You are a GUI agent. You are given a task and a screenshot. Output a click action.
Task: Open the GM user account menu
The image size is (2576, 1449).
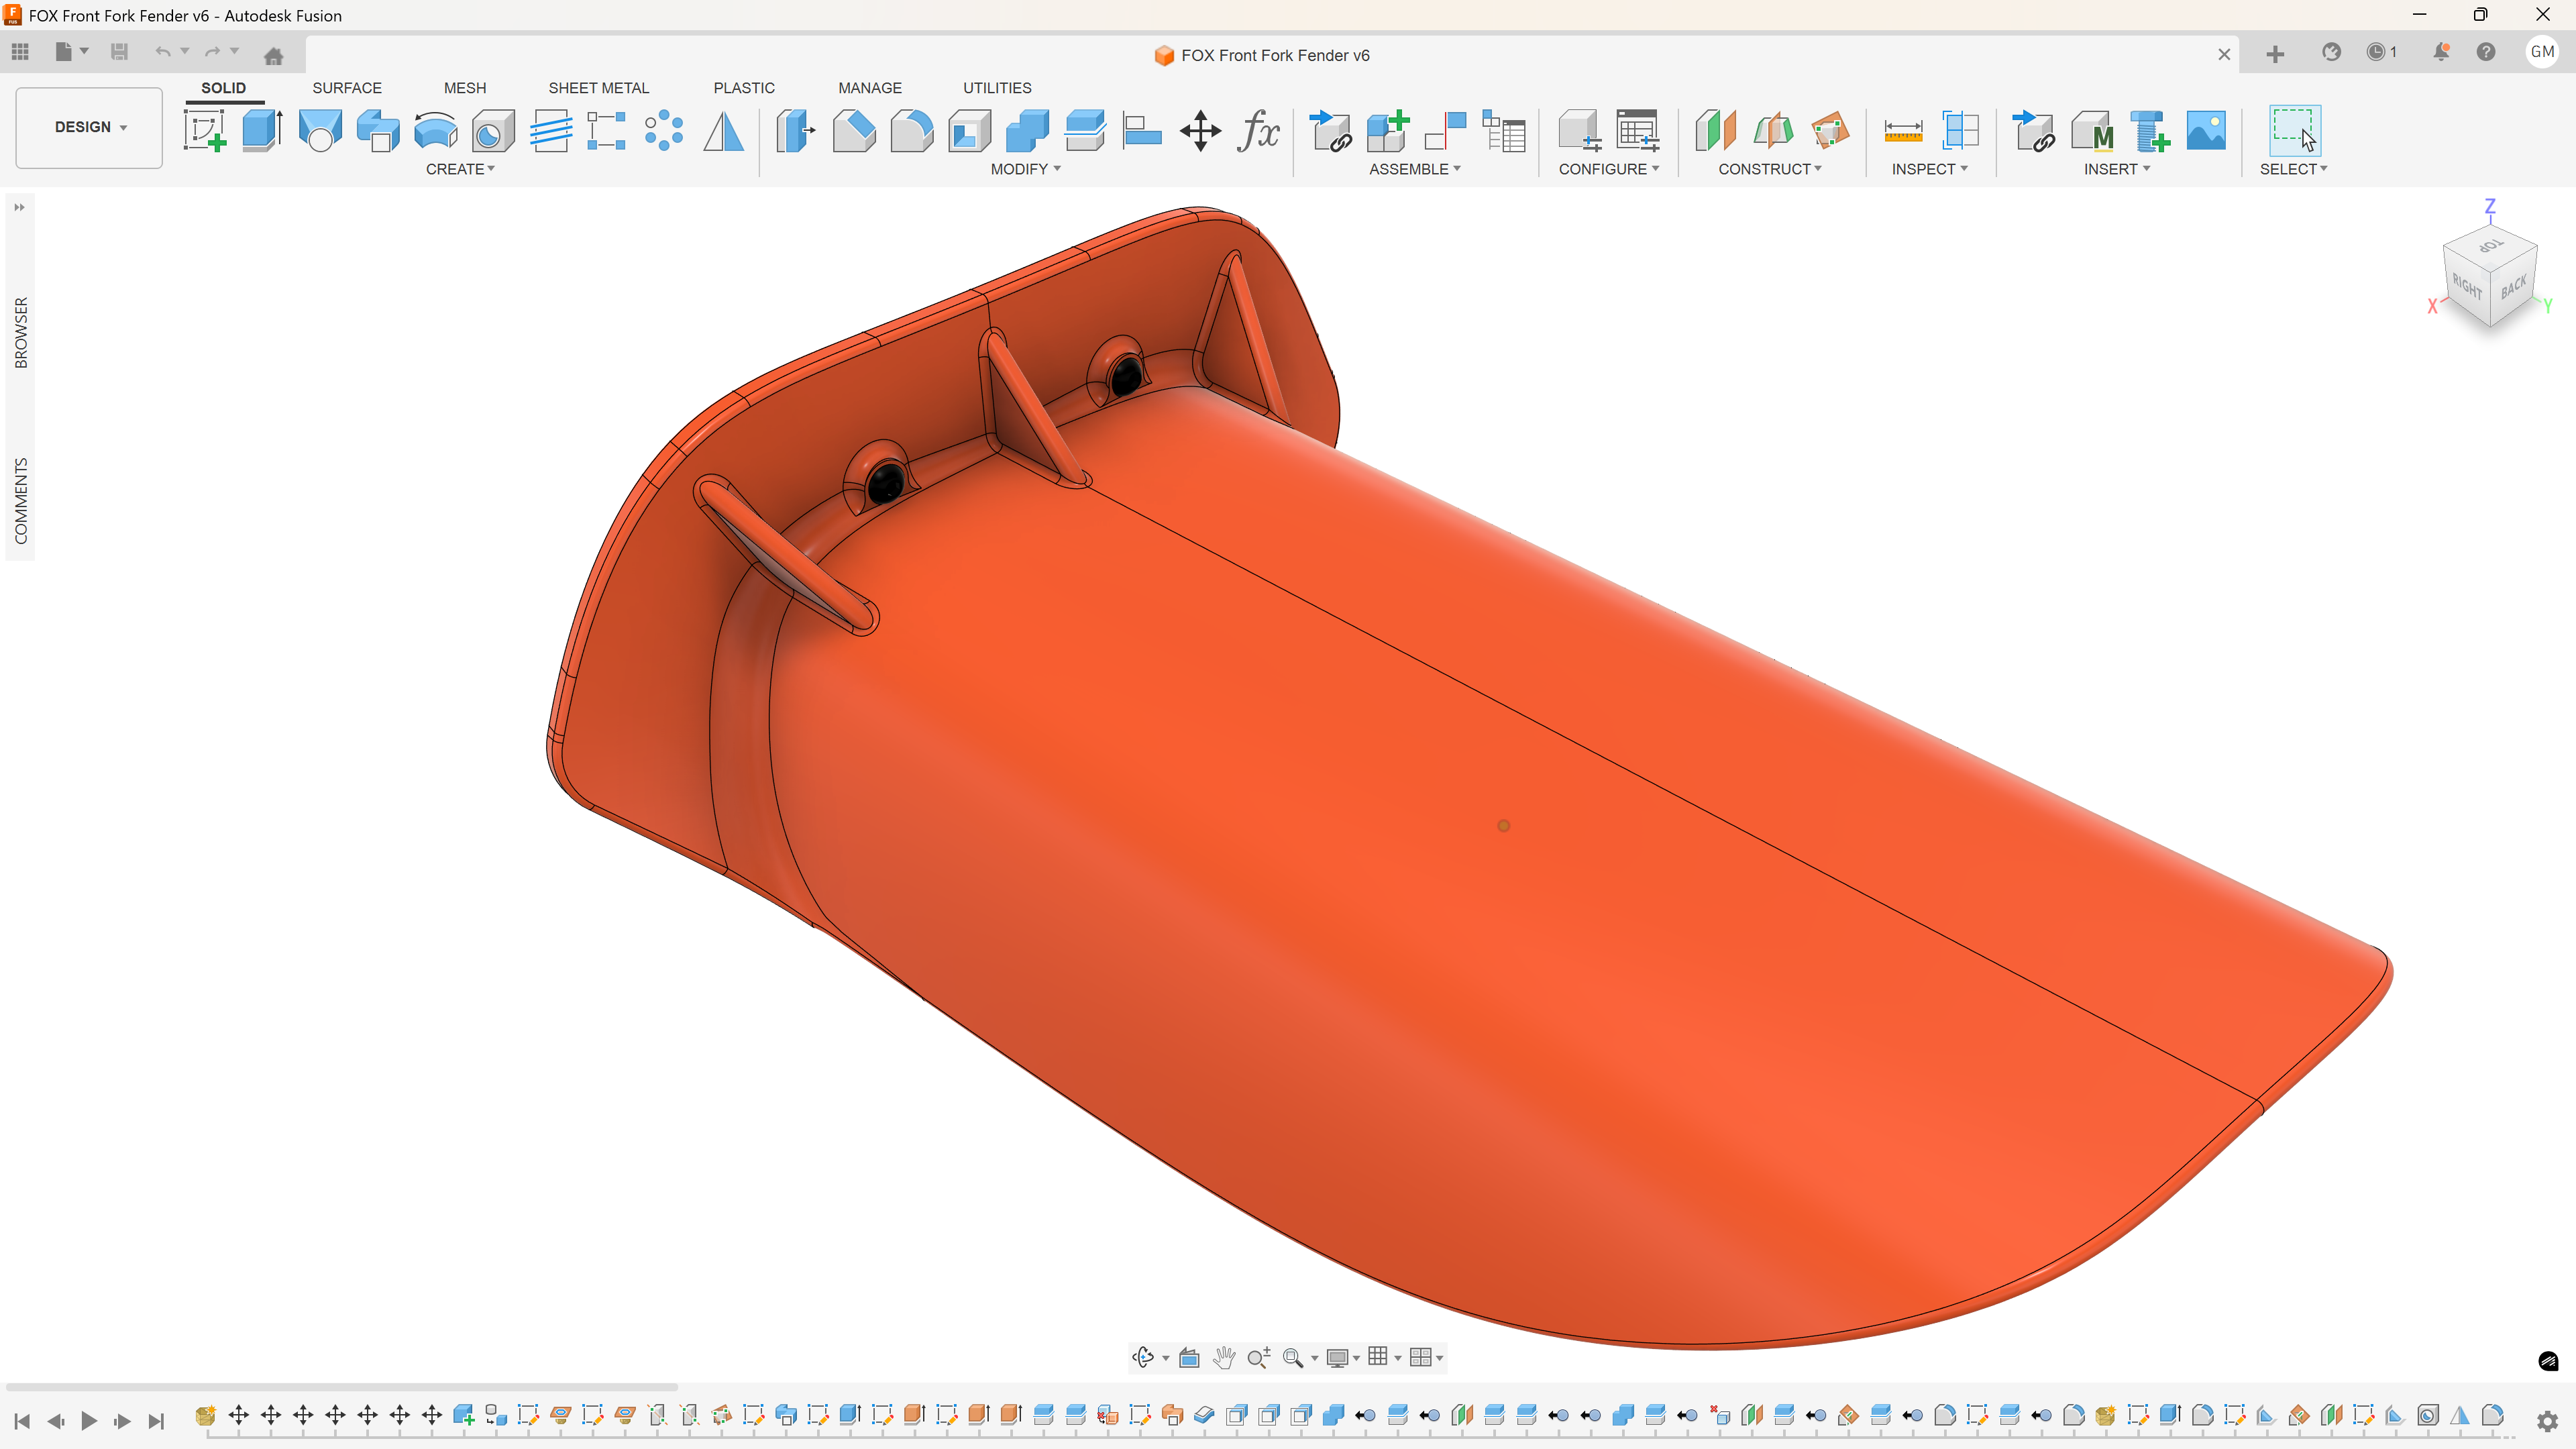[2542, 52]
